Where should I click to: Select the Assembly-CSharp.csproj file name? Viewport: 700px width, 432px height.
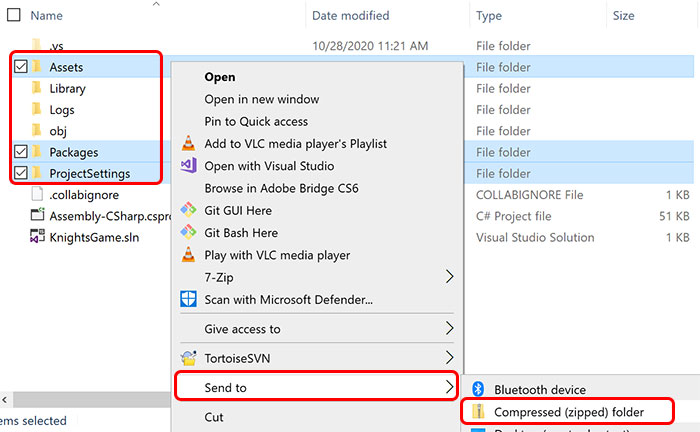[x=110, y=216]
